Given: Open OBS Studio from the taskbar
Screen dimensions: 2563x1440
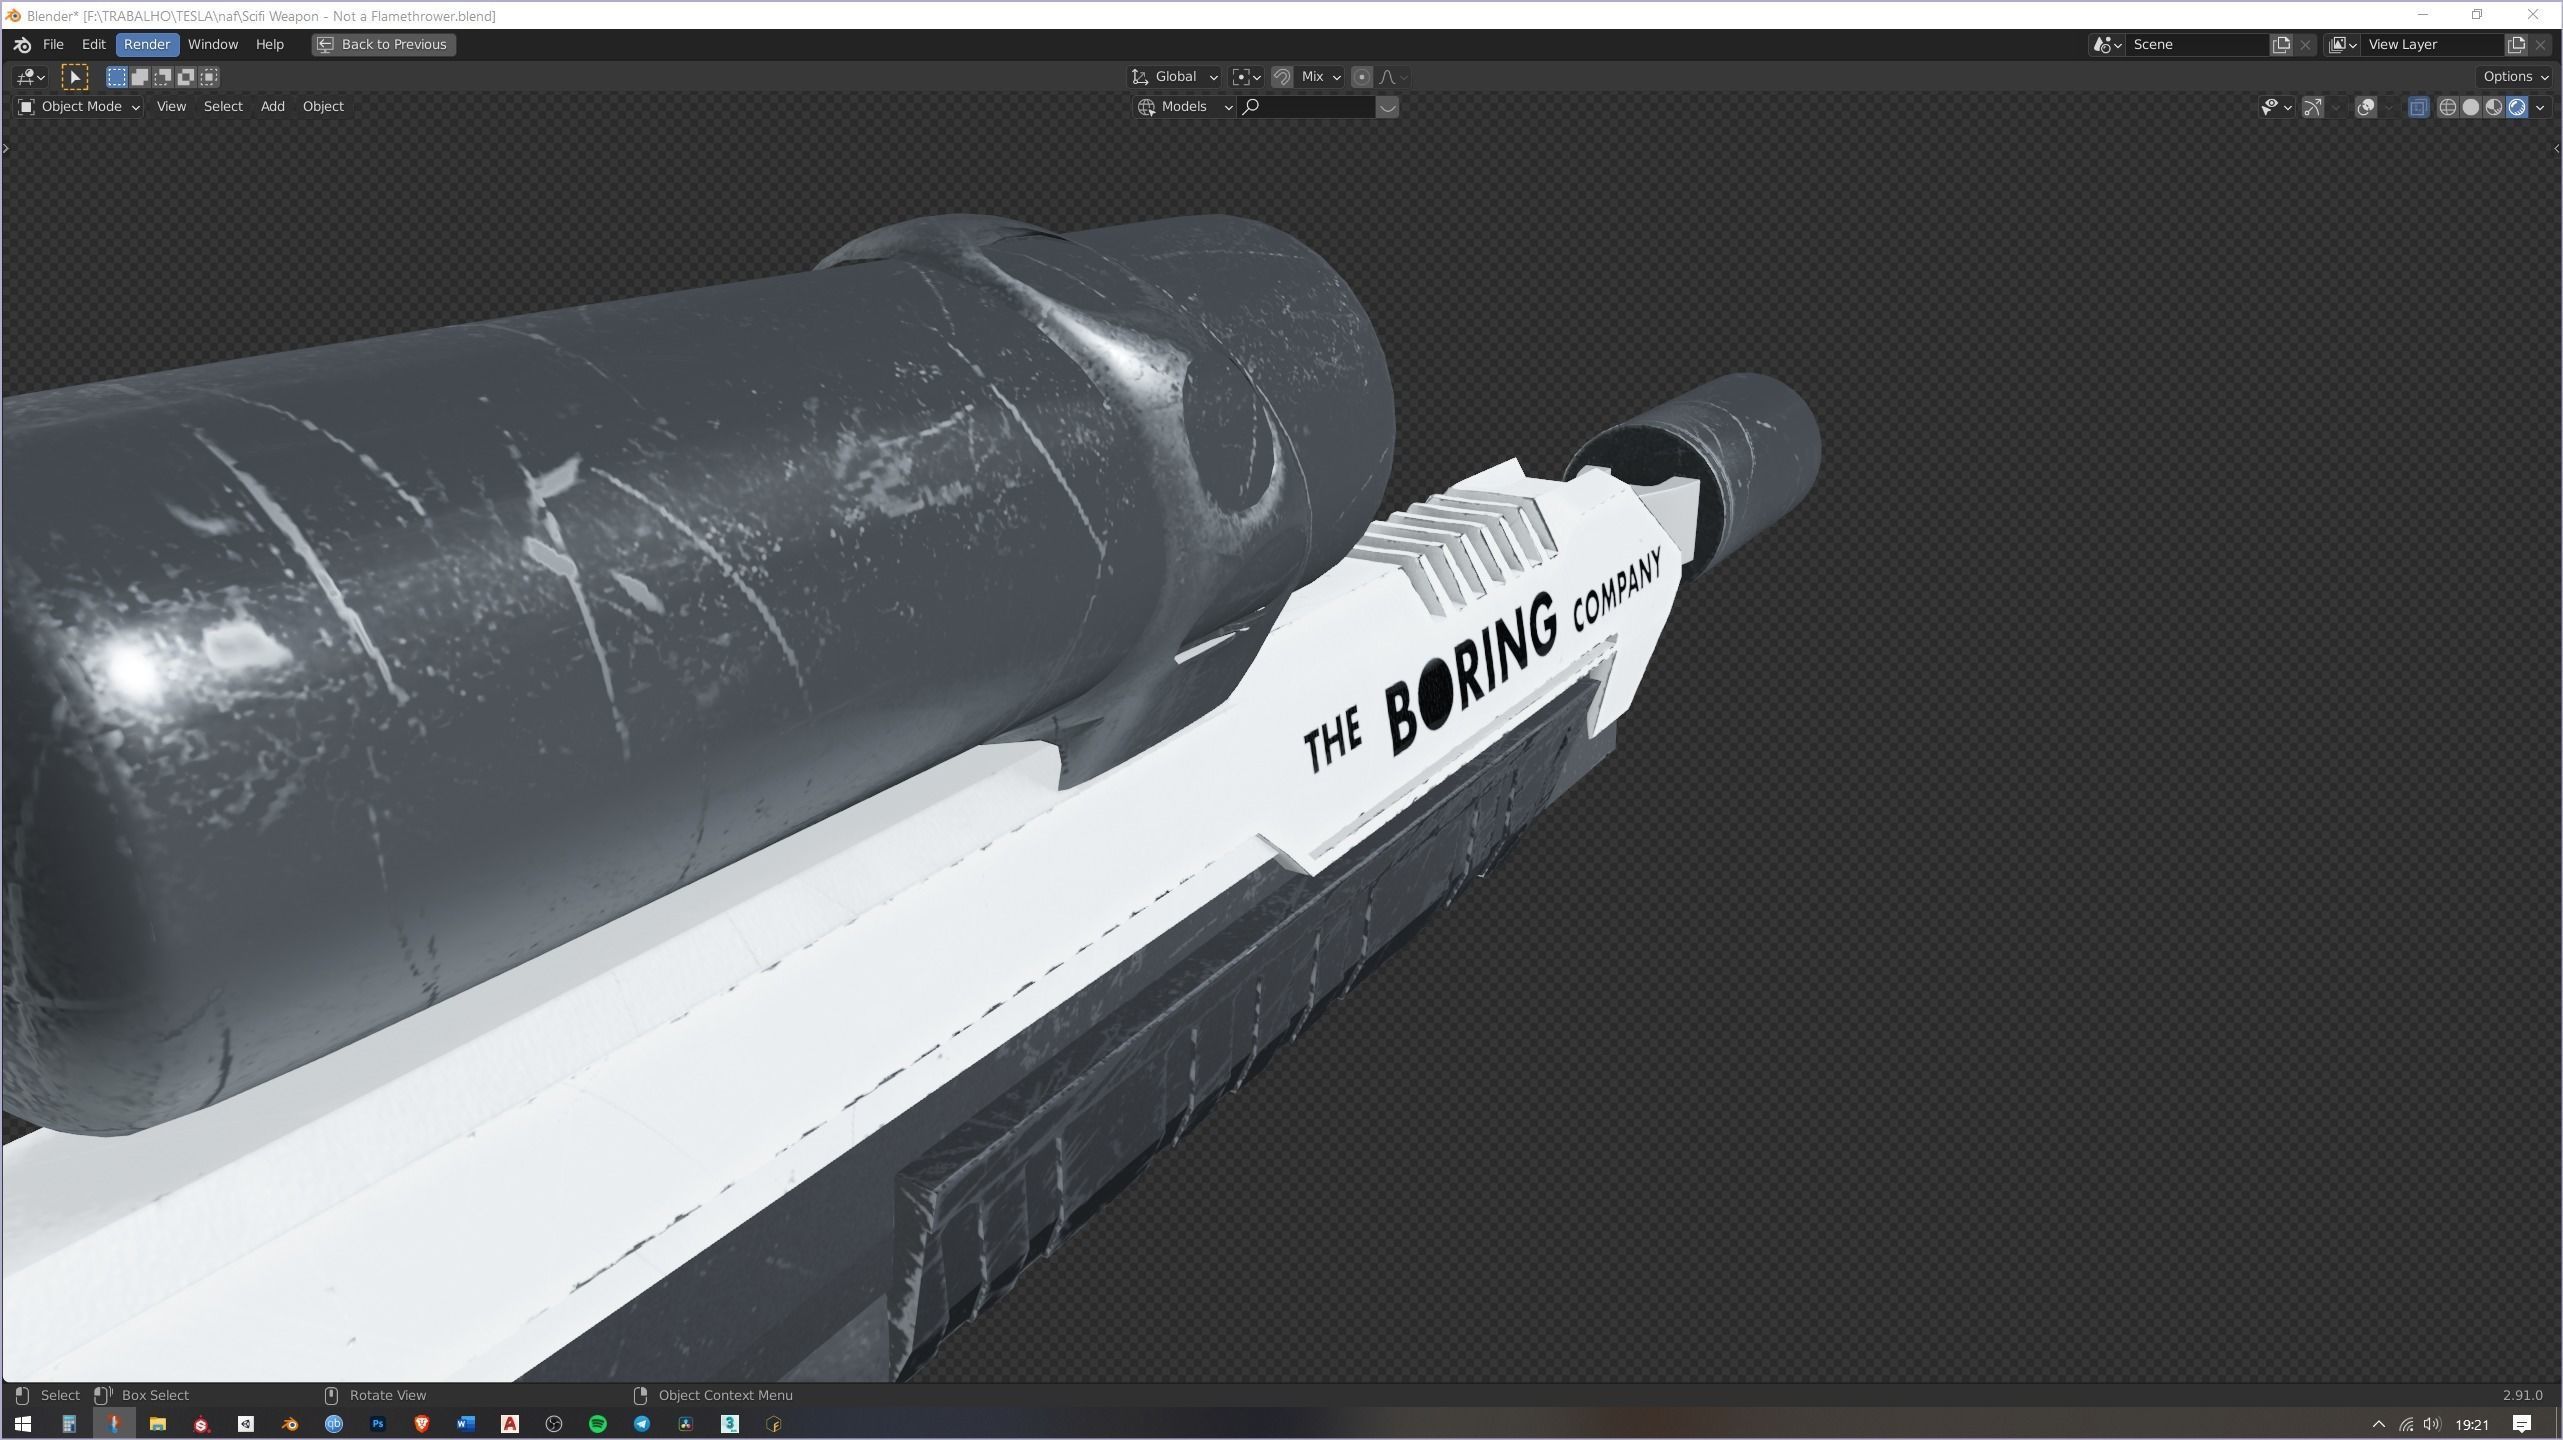Looking at the screenshot, I should 553,1424.
